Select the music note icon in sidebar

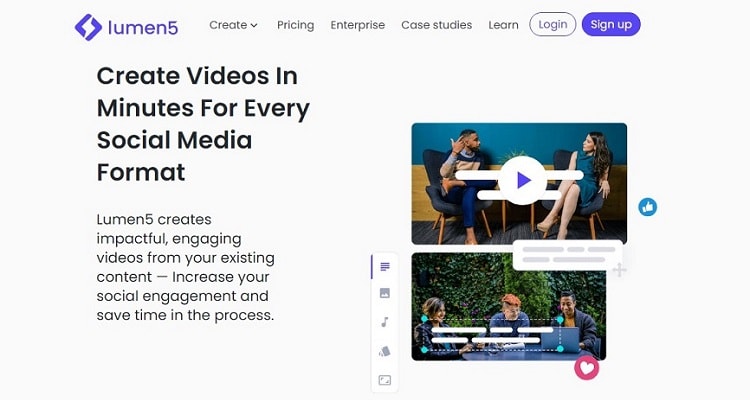click(x=385, y=322)
